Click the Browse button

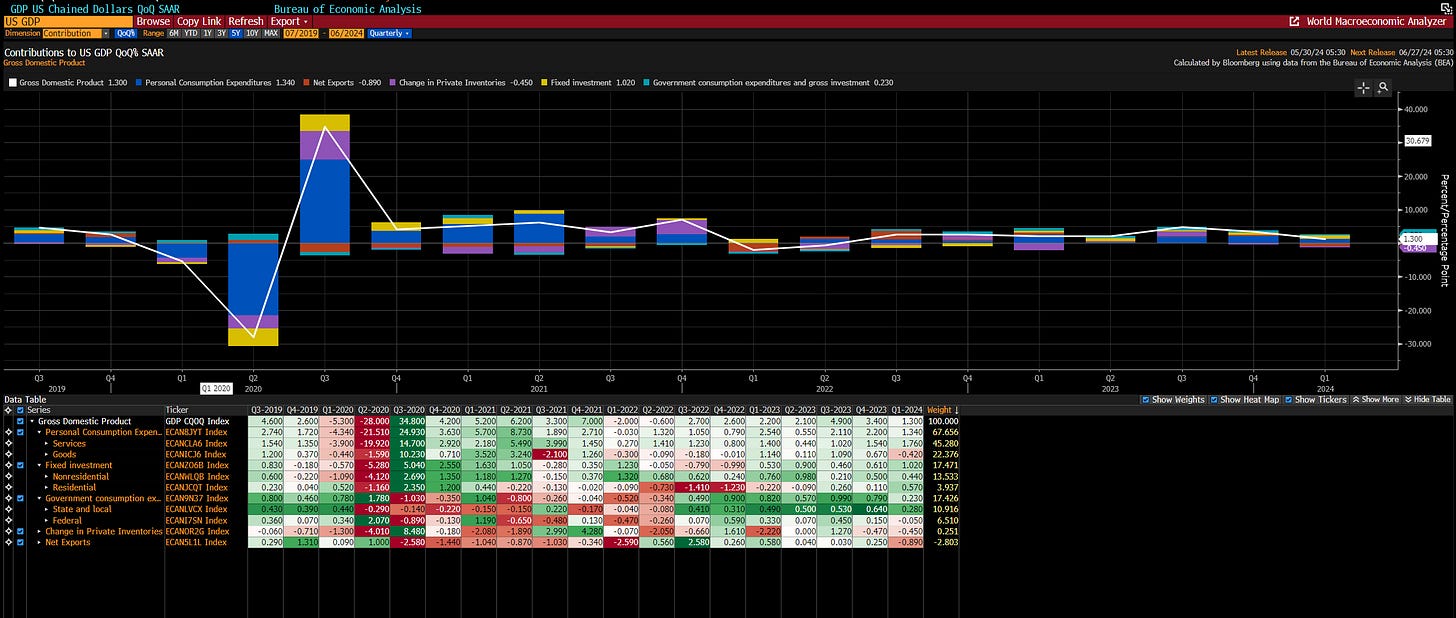pyautogui.click(x=153, y=21)
